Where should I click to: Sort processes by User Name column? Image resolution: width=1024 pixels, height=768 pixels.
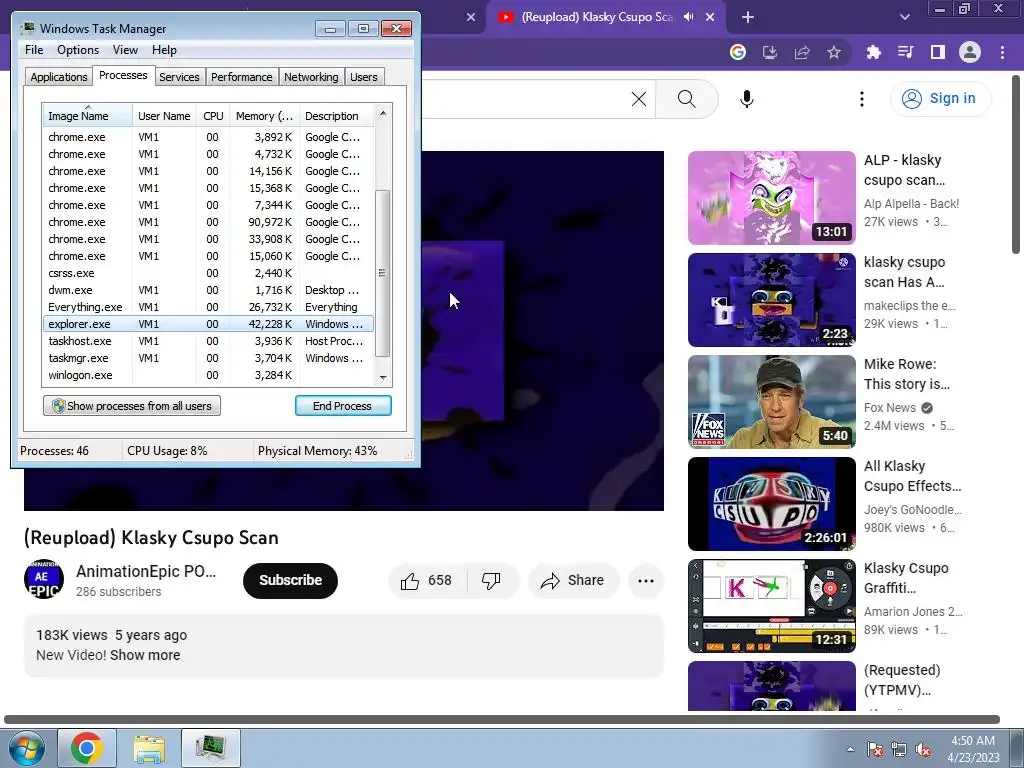click(164, 116)
